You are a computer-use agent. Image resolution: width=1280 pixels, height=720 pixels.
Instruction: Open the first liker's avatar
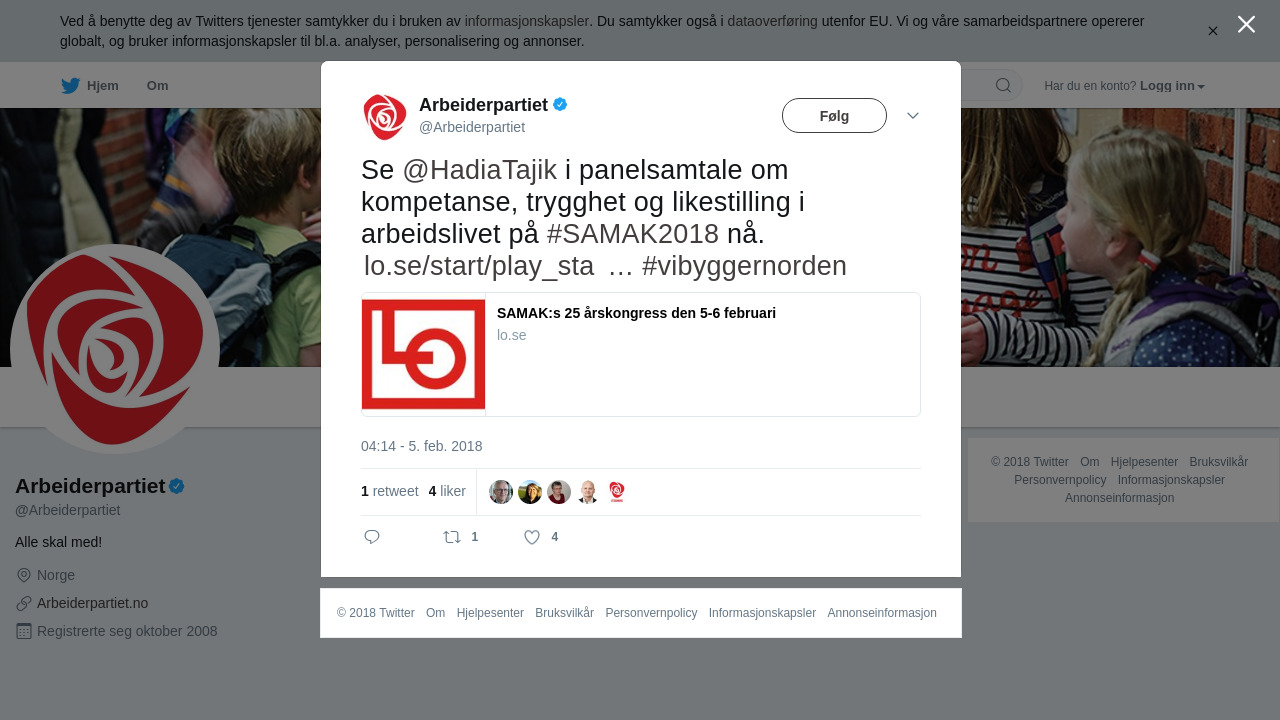[501, 492]
